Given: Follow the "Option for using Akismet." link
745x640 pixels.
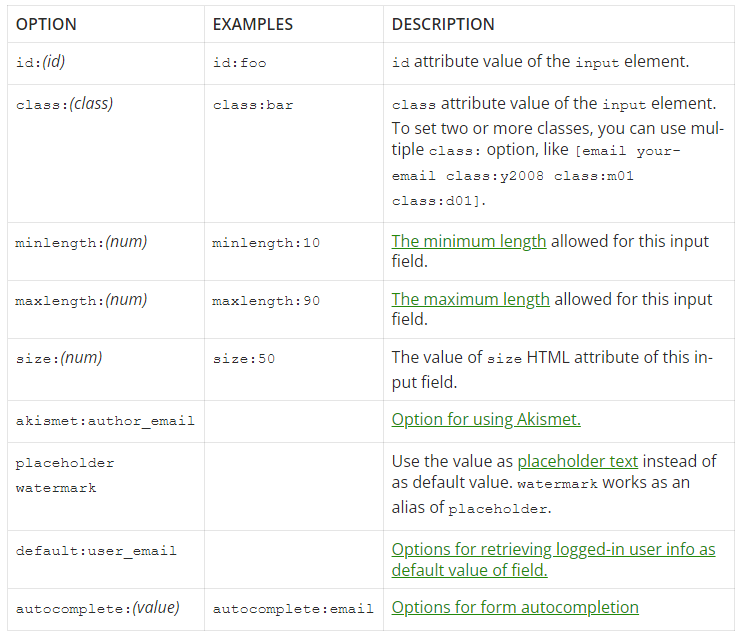Looking at the screenshot, I should [485, 419].
